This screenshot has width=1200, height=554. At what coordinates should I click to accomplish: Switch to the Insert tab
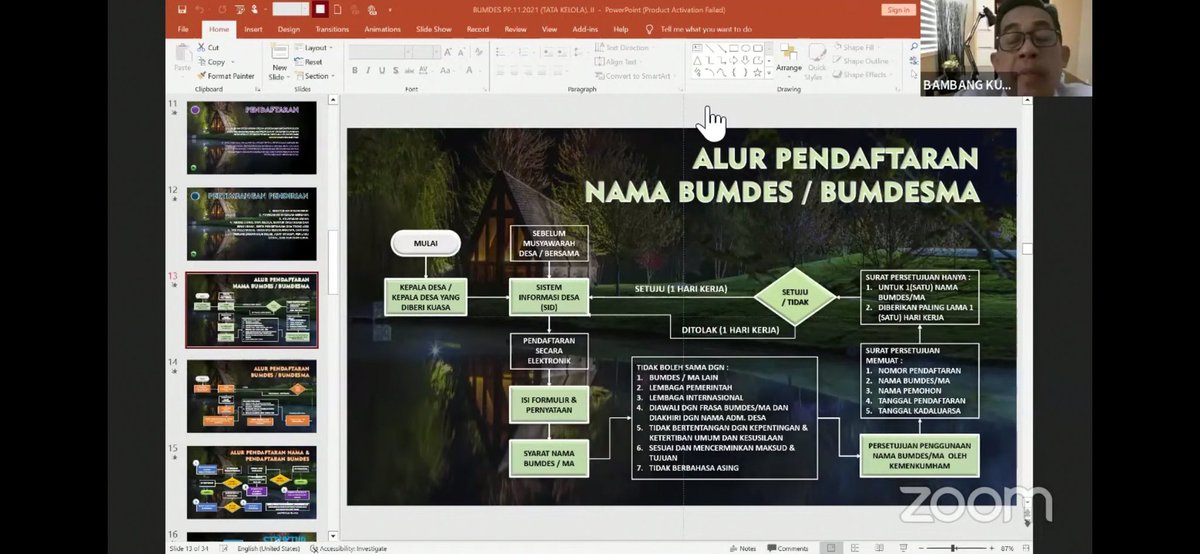[x=253, y=29]
